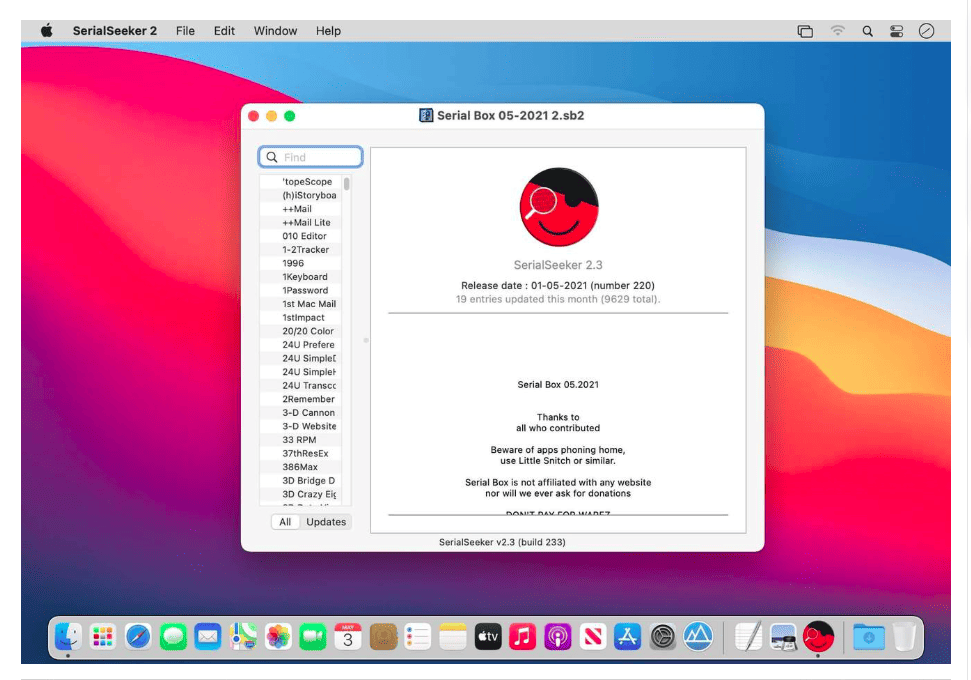Open Podcasts in the Dock
971x680 pixels.
click(x=557, y=637)
